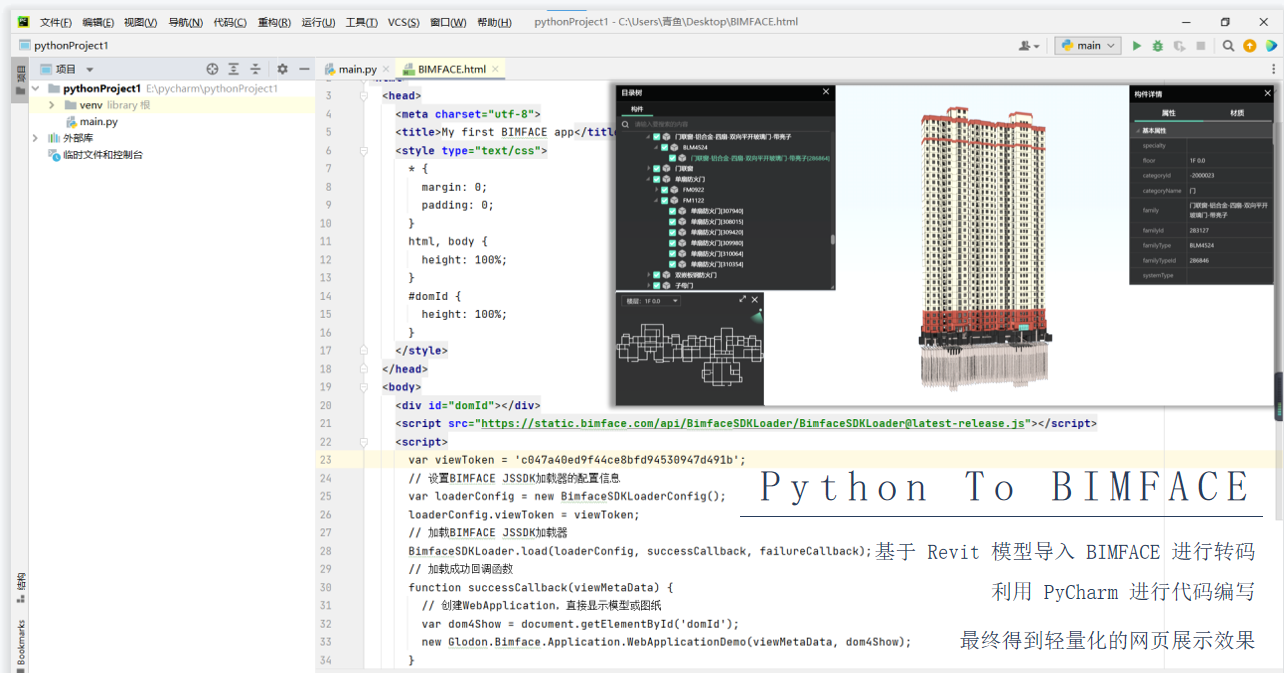The image size is (1284, 673).
Task: Run with coverage using the shield icon
Action: [x=1179, y=45]
